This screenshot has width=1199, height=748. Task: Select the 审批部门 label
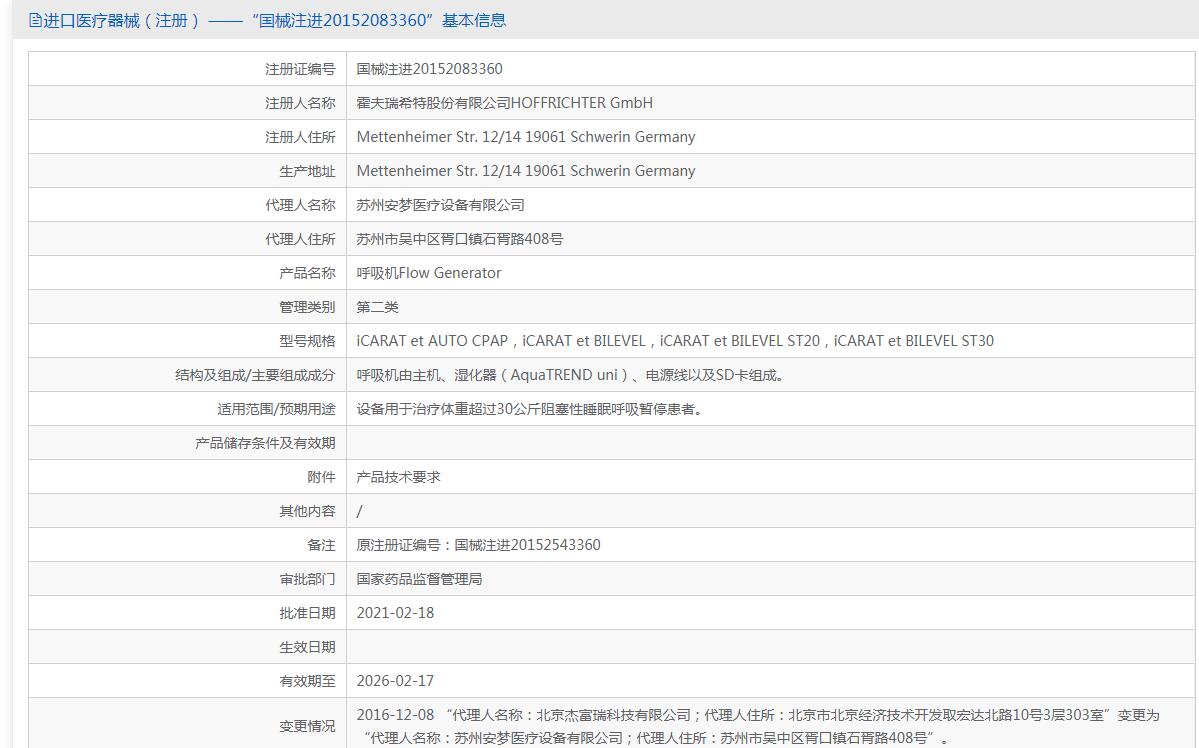pyautogui.click(x=307, y=580)
